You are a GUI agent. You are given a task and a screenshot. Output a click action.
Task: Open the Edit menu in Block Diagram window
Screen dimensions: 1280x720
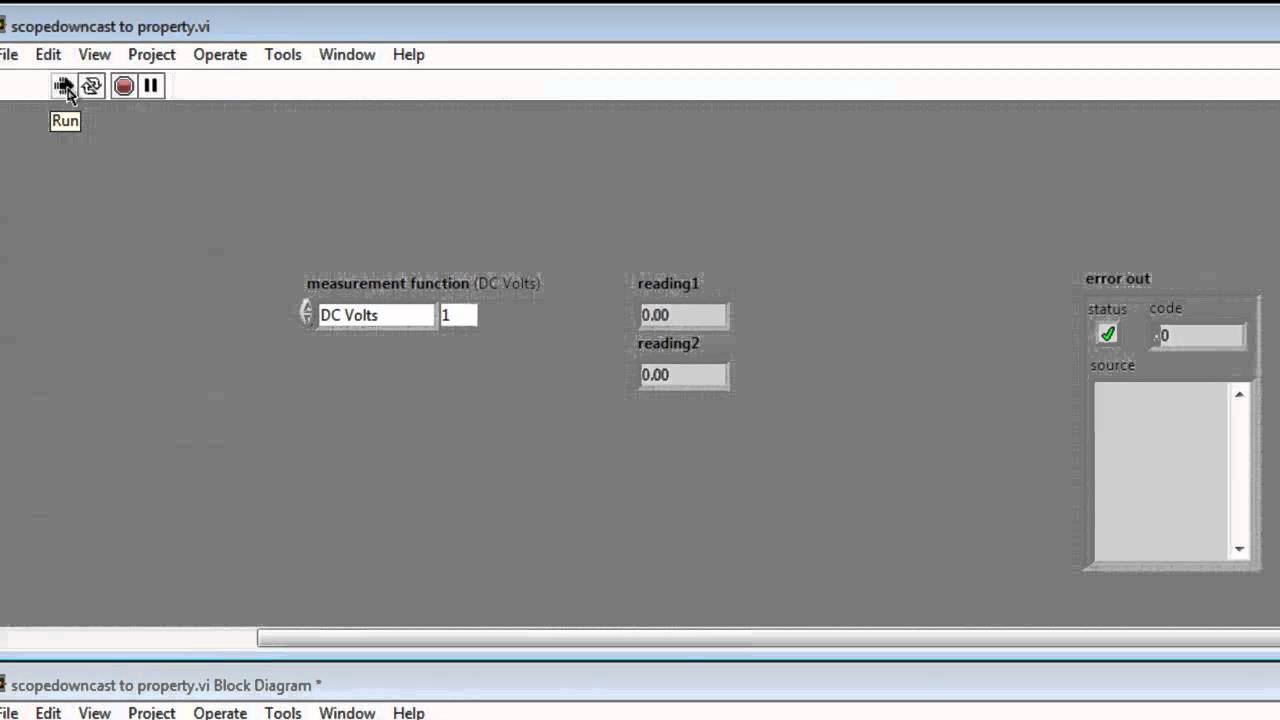click(48, 712)
